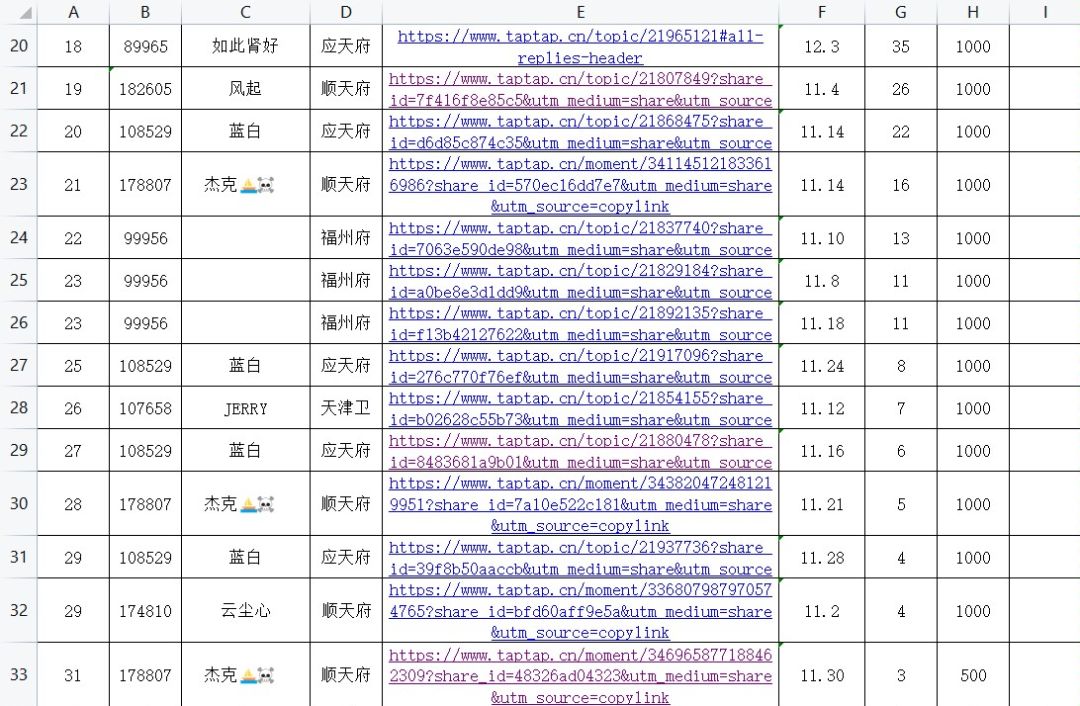Select the date cell 11.16

coord(822,450)
